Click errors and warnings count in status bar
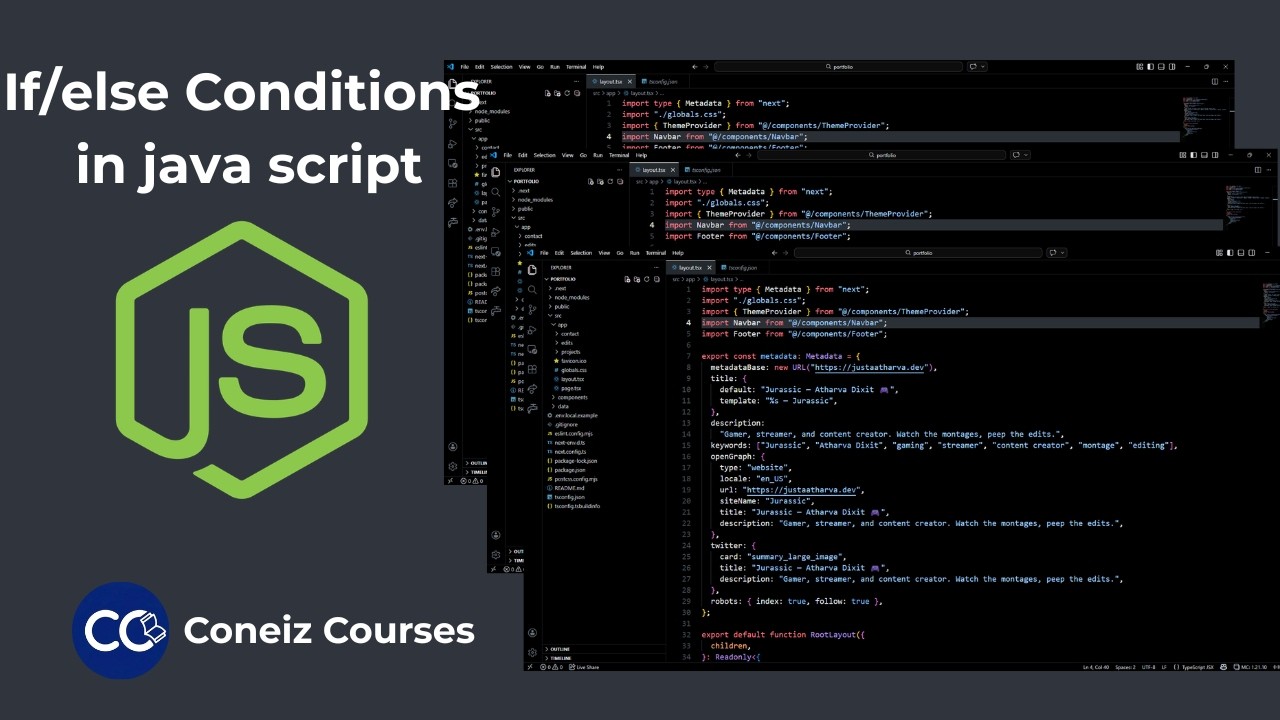 click(553, 667)
